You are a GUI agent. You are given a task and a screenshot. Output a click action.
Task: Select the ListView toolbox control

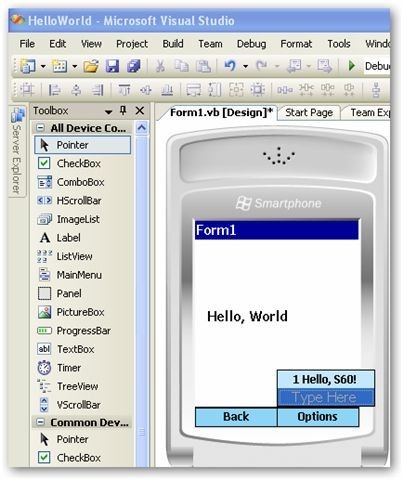tap(82, 256)
